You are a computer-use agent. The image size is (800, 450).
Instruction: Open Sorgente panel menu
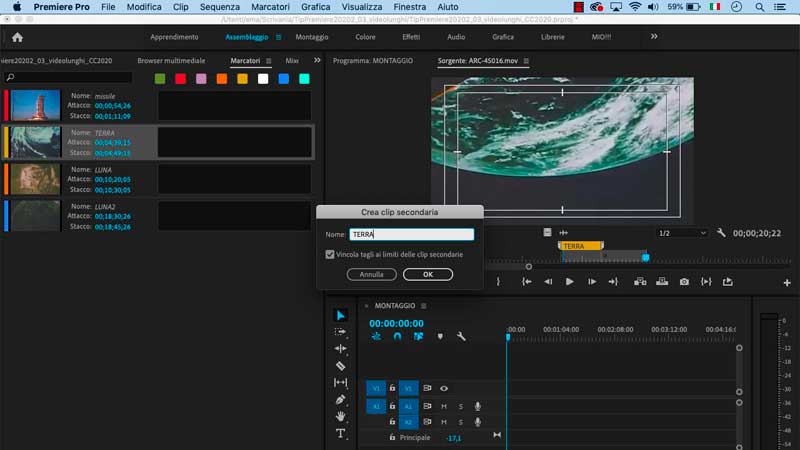tap(526, 61)
